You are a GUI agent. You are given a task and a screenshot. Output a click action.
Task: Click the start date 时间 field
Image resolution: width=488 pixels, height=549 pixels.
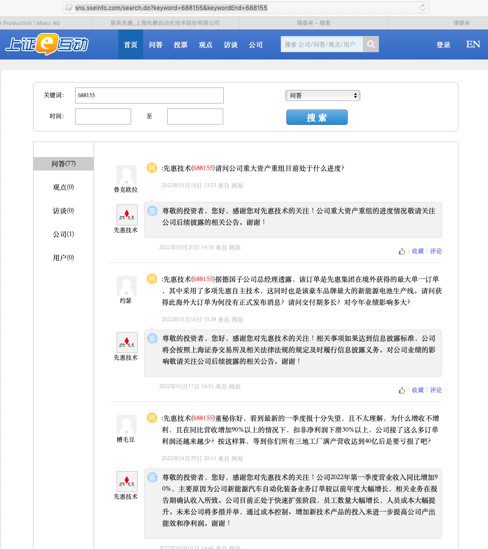pos(103,116)
